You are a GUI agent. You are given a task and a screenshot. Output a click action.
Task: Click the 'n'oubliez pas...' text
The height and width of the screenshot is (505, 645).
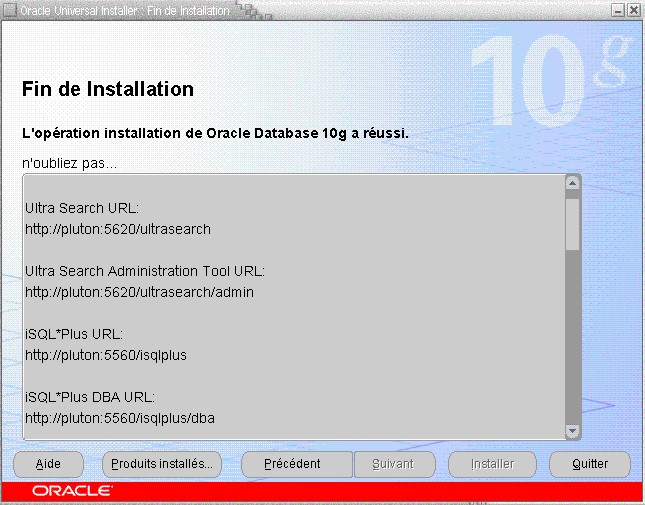70,164
